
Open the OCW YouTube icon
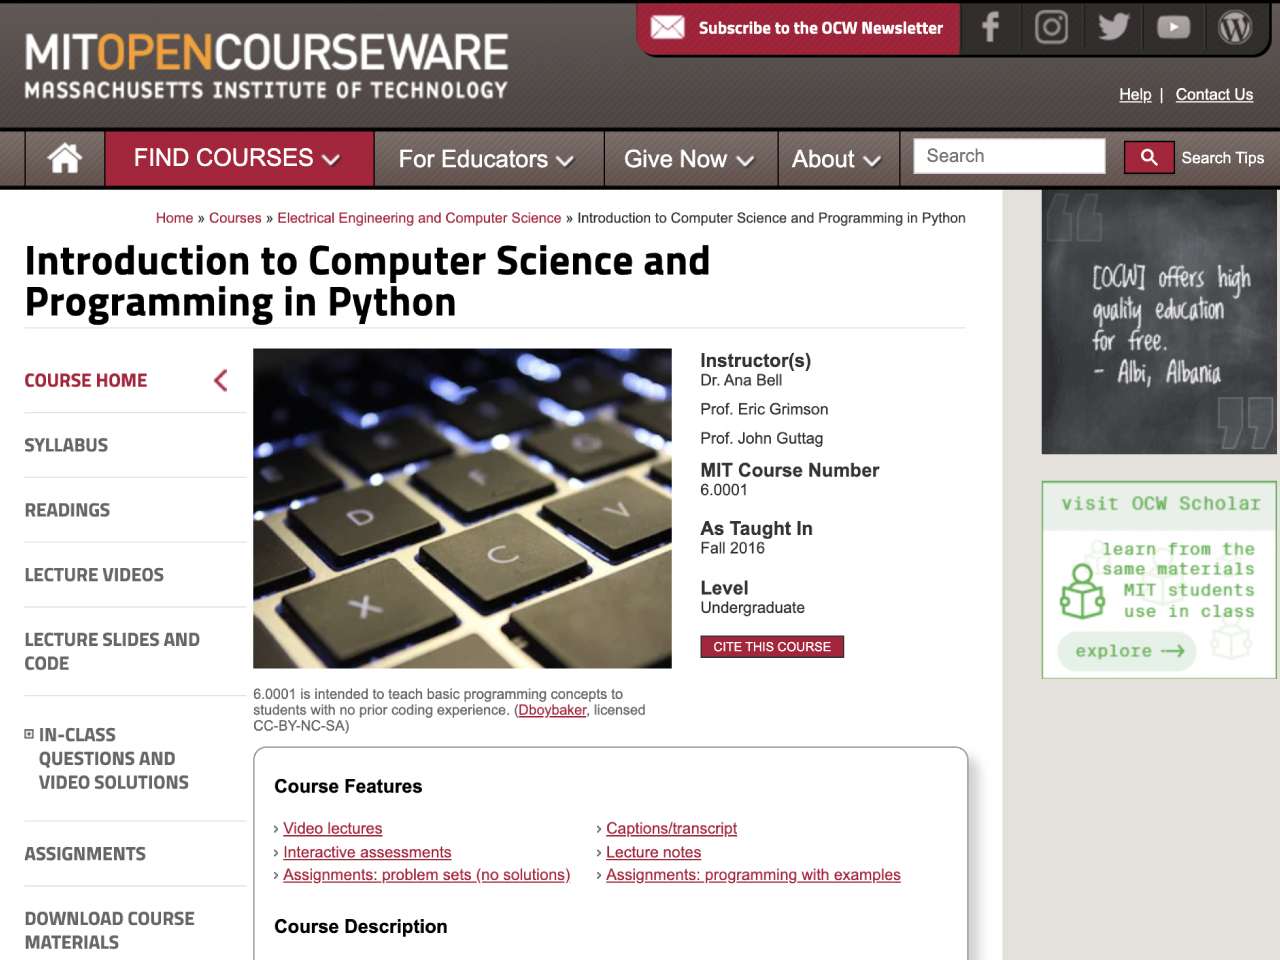tap(1174, 27)
